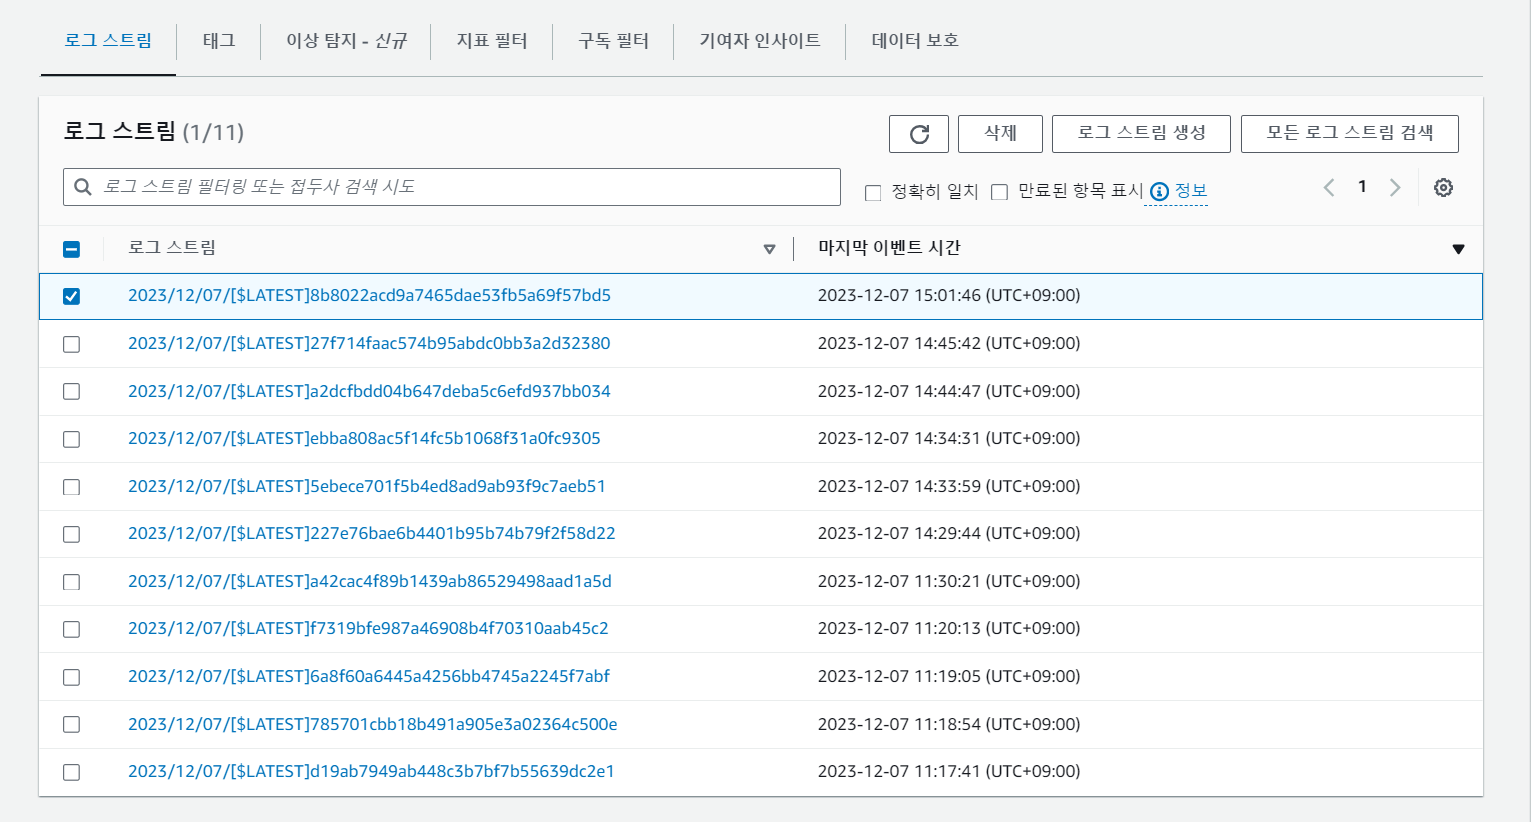Viewport: 1536px width, 822px height.
Task: Check the 6a8f60a6445a4256bb4745a2245f7abf stream checkbox
Action: (x=71, y=677)
